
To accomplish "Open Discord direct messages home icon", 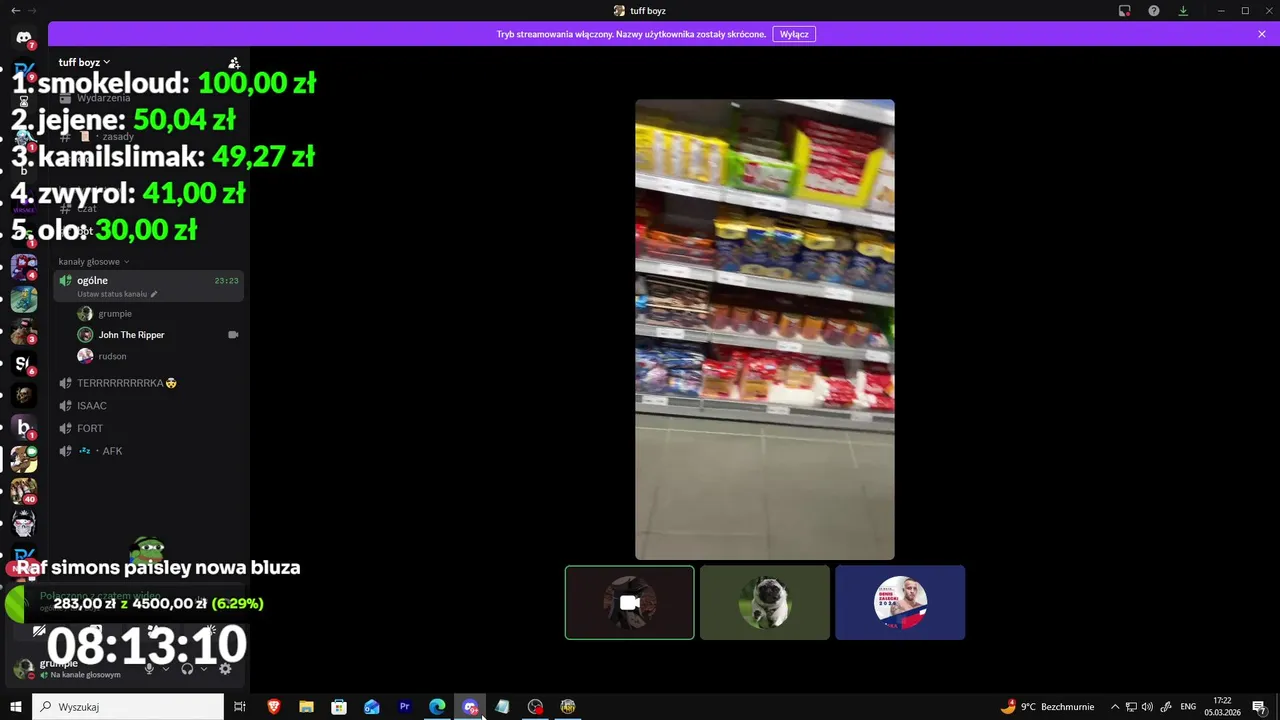I will [x=24, y=38].
